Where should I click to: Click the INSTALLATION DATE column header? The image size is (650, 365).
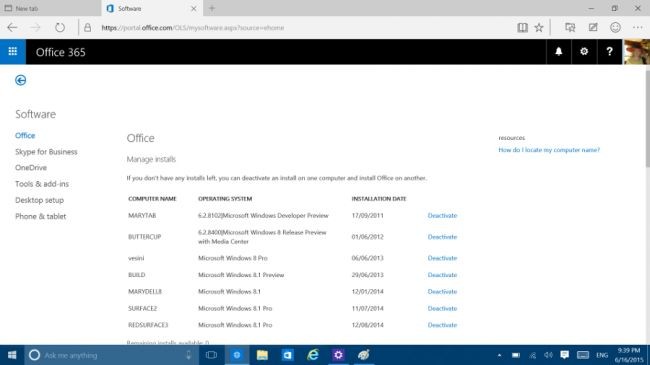click(379, 199)
